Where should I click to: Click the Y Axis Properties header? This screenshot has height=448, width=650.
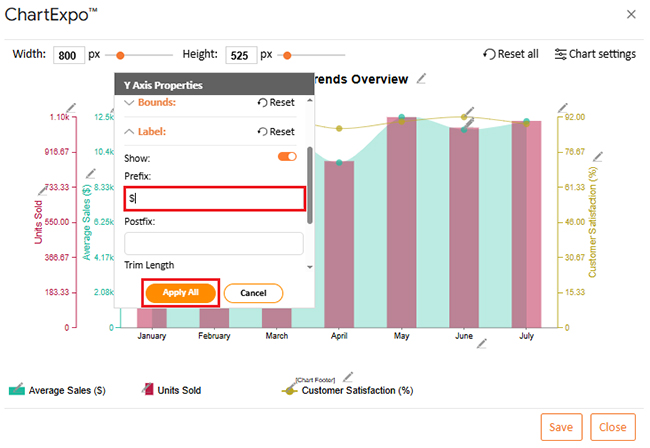(x=214, y=85)
